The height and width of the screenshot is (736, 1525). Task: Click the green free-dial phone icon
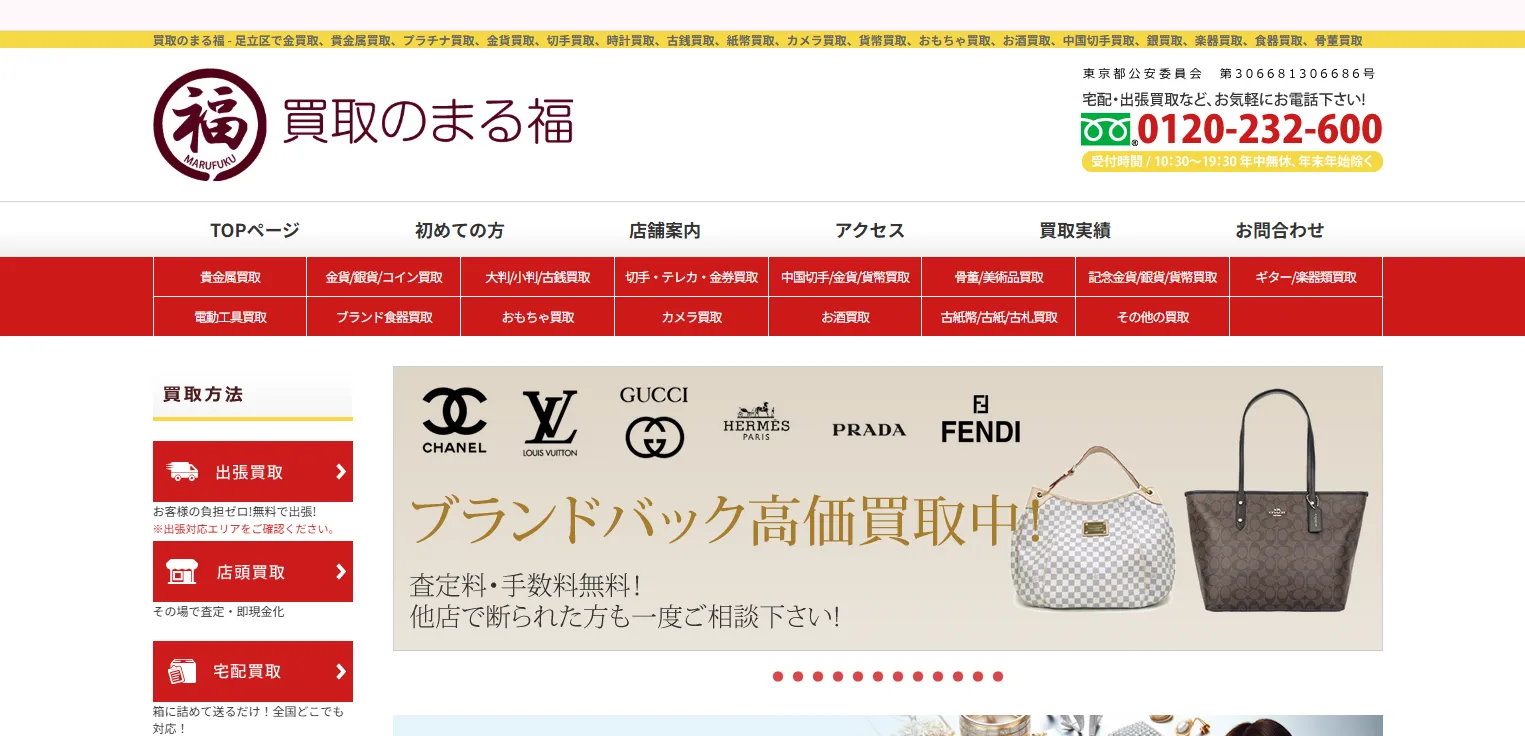[x=1106, y=130]
